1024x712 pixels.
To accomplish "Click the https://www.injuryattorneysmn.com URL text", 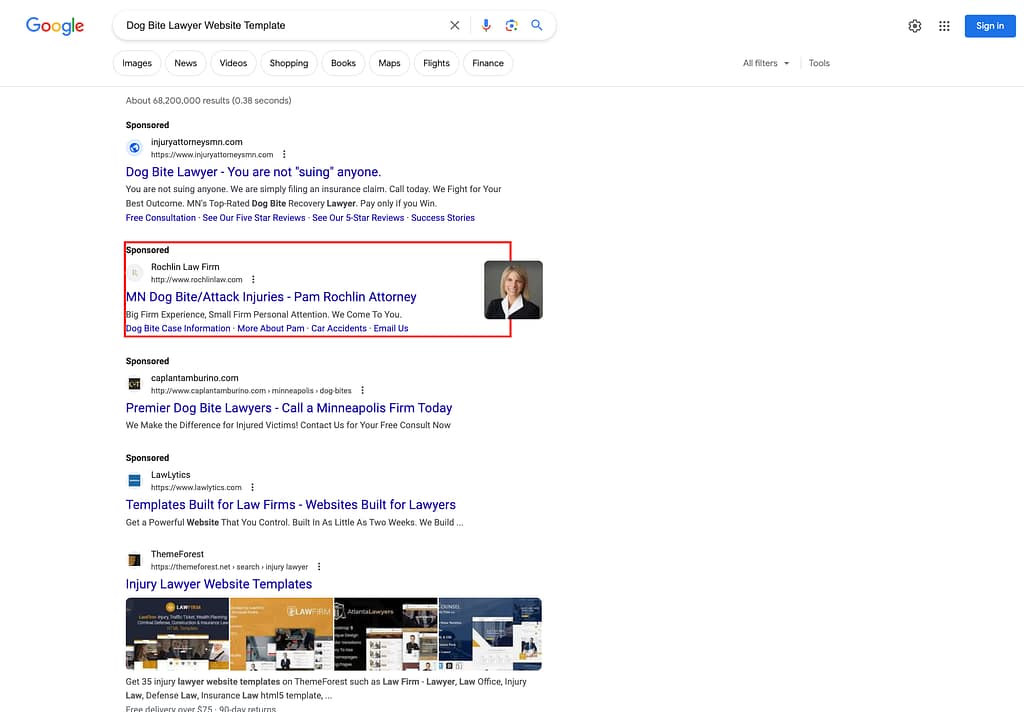I will 212,155.
